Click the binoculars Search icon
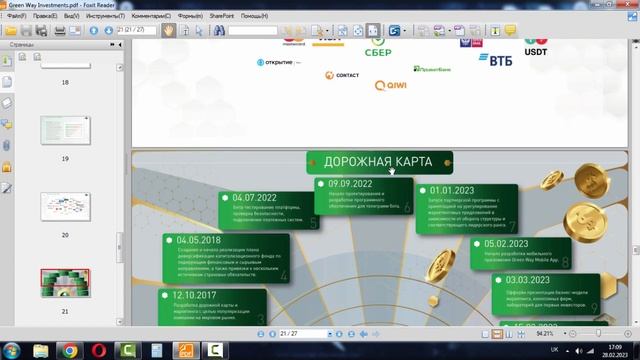 pyautogui.click(x=219, y=31)
